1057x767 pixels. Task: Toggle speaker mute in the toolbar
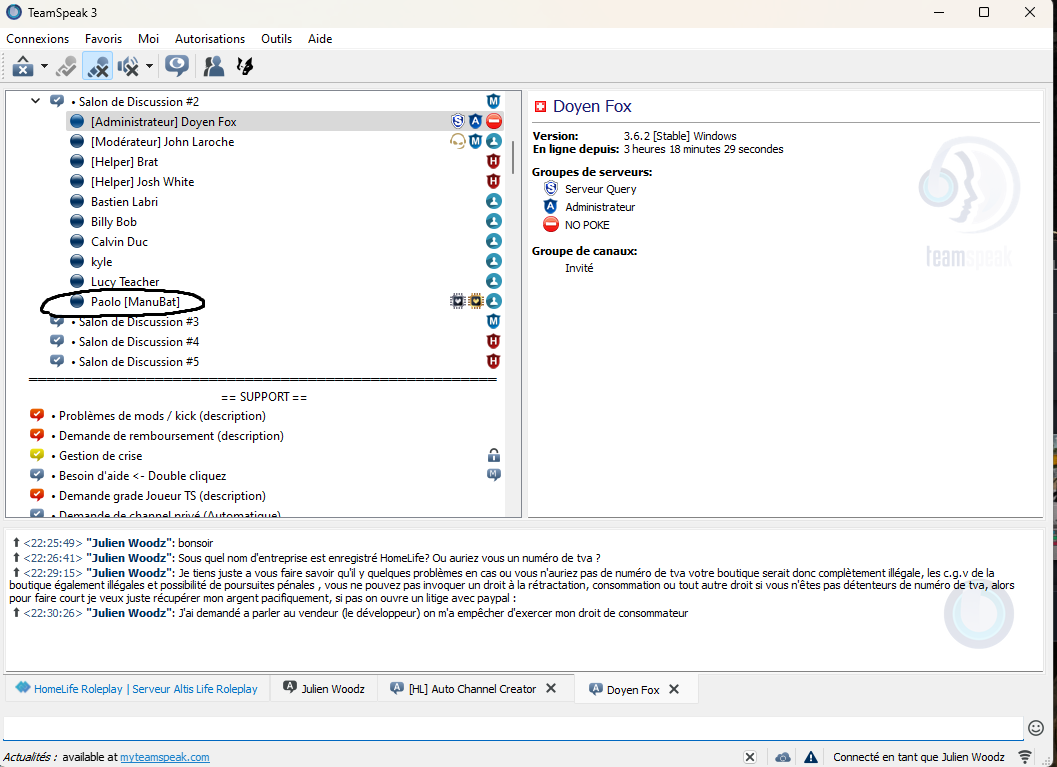click(x=129, y=67)
